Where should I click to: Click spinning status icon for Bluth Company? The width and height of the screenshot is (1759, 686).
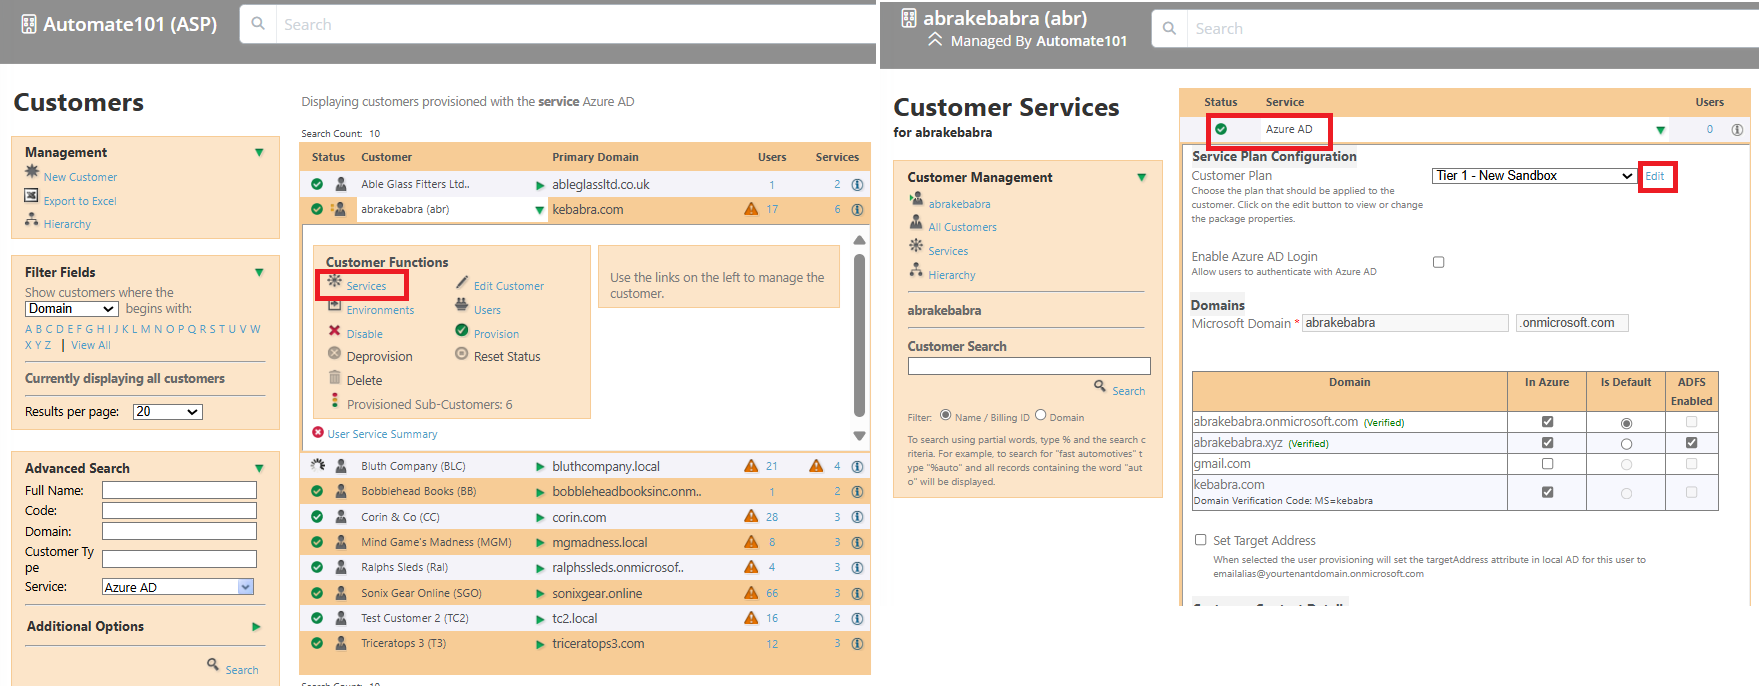tap(318, 465)
